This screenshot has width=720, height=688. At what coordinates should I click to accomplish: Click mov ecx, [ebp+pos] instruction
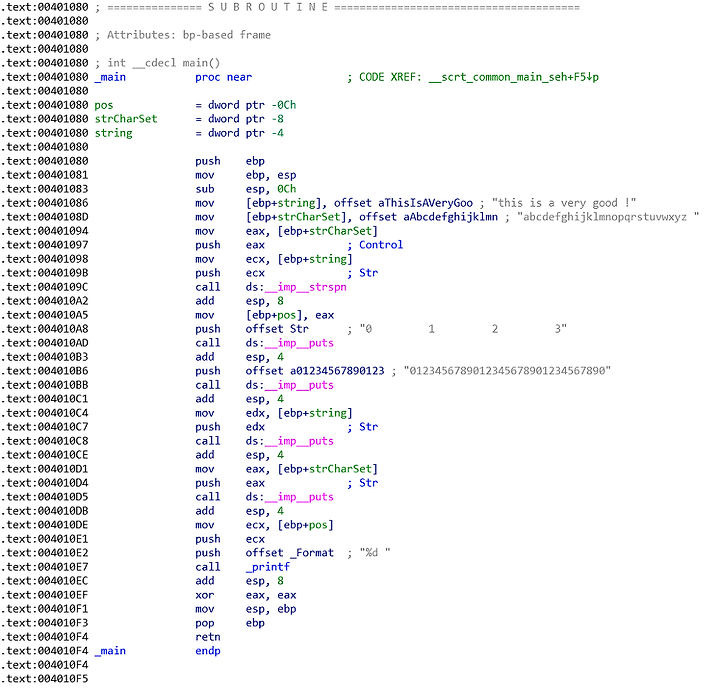coord(264,525)
